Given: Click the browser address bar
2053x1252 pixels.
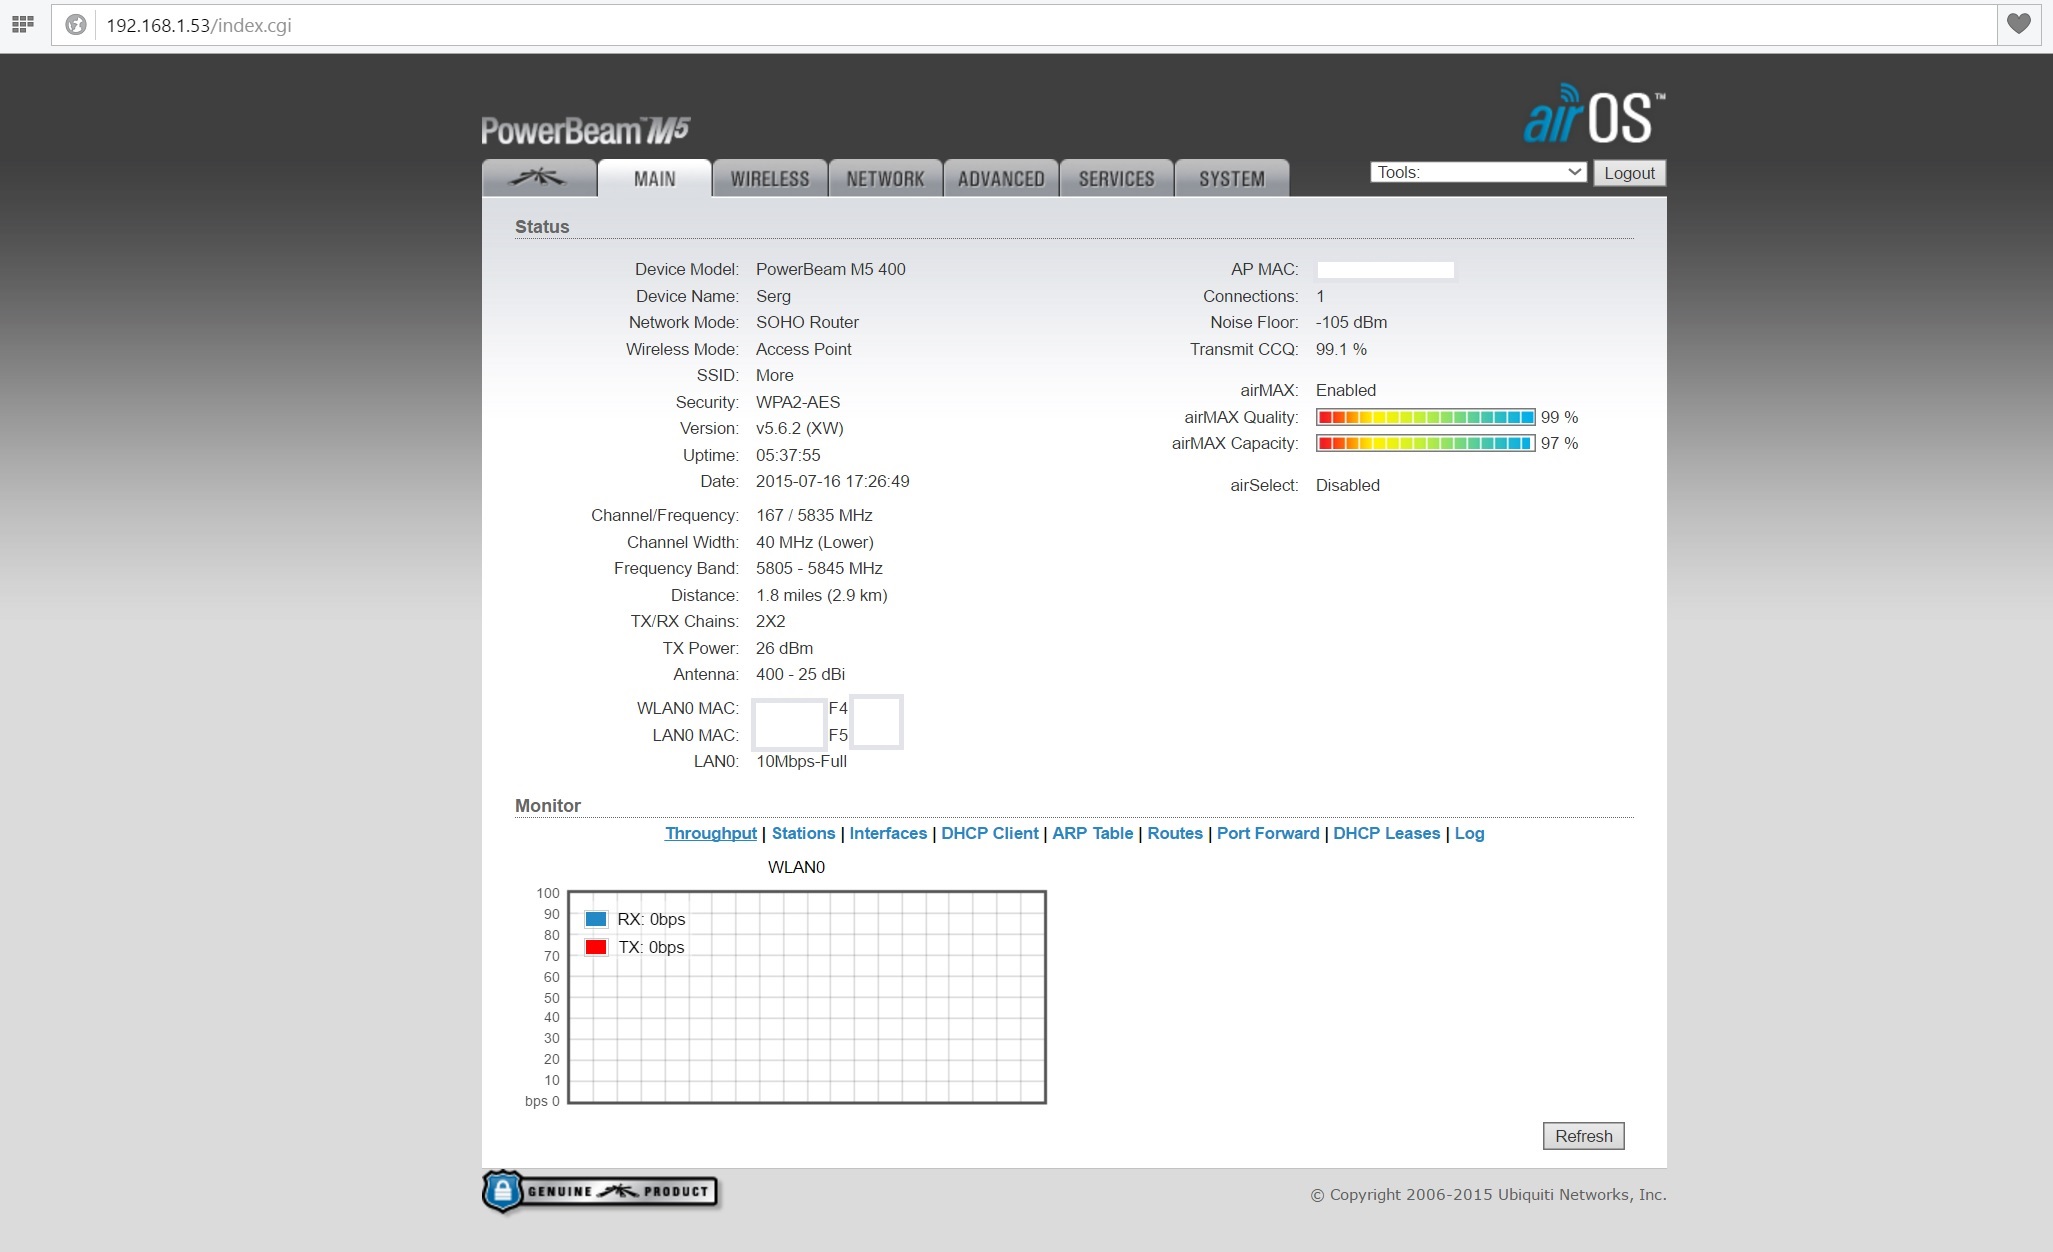Looking at the screenshot, I should (x=1000, y=25).
